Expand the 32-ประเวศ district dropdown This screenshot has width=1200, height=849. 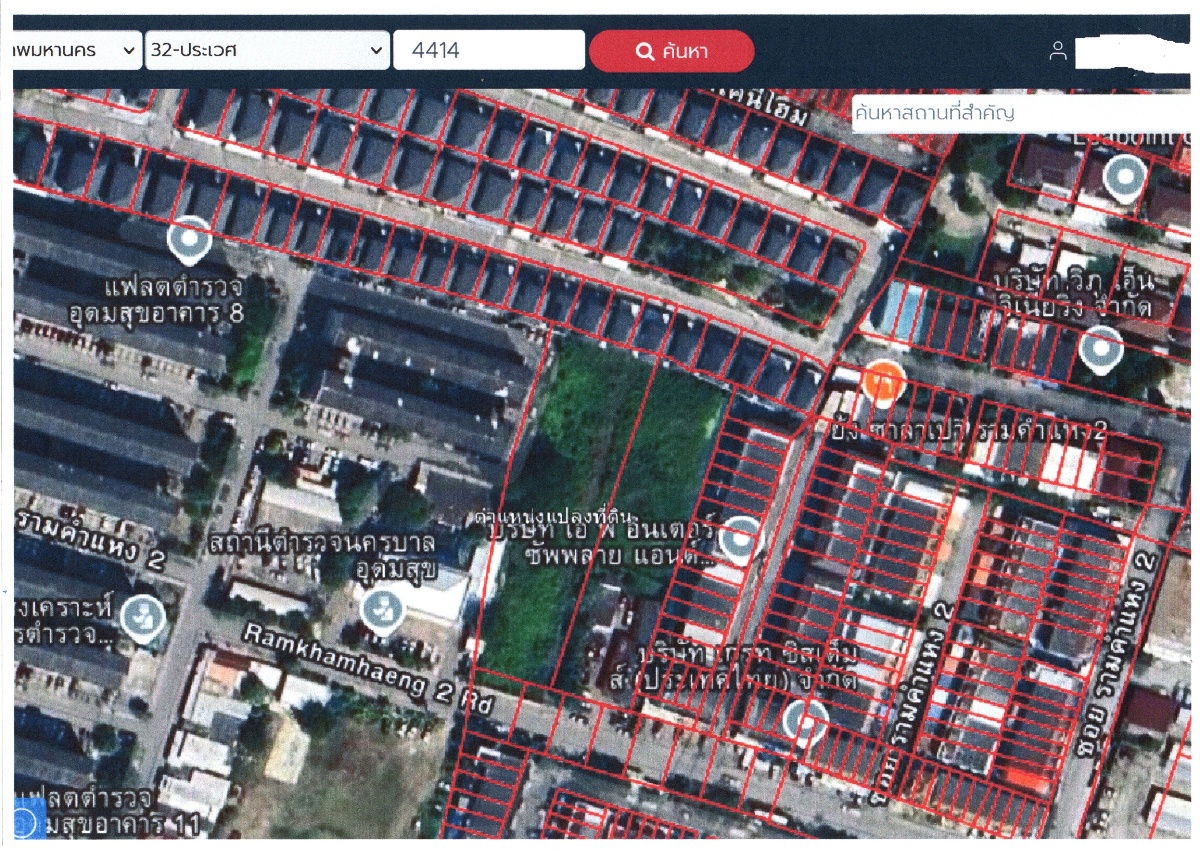tap(266, 50)
